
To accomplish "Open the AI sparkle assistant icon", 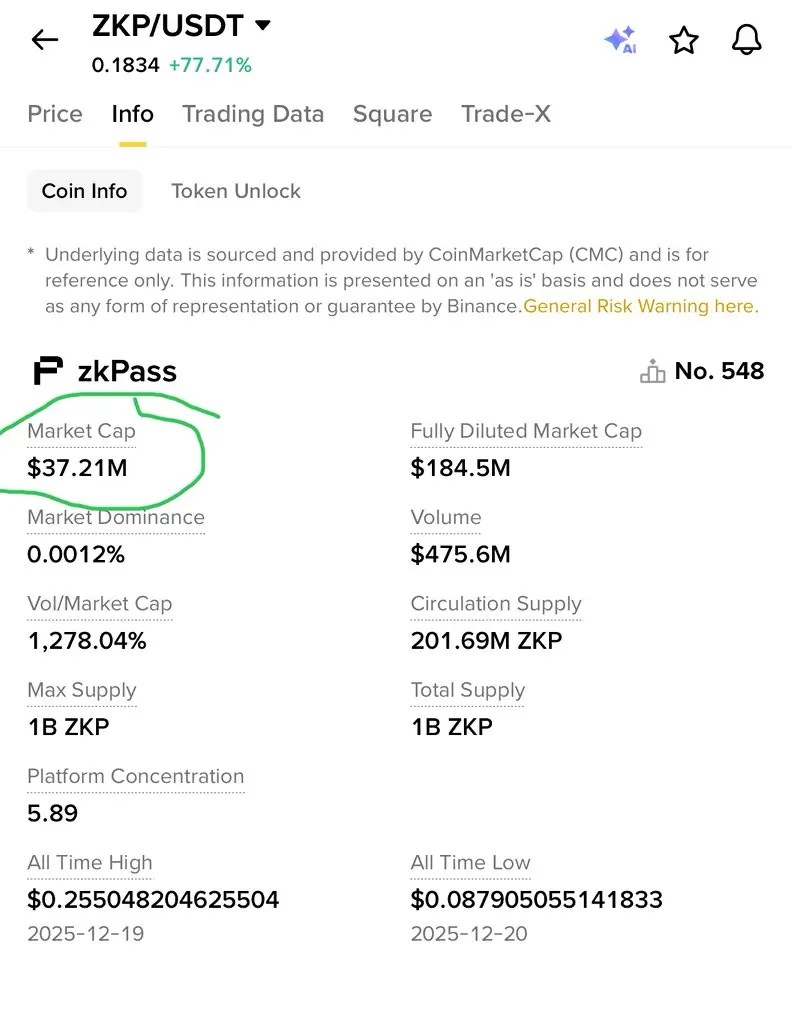I will [x=620, y=40].
